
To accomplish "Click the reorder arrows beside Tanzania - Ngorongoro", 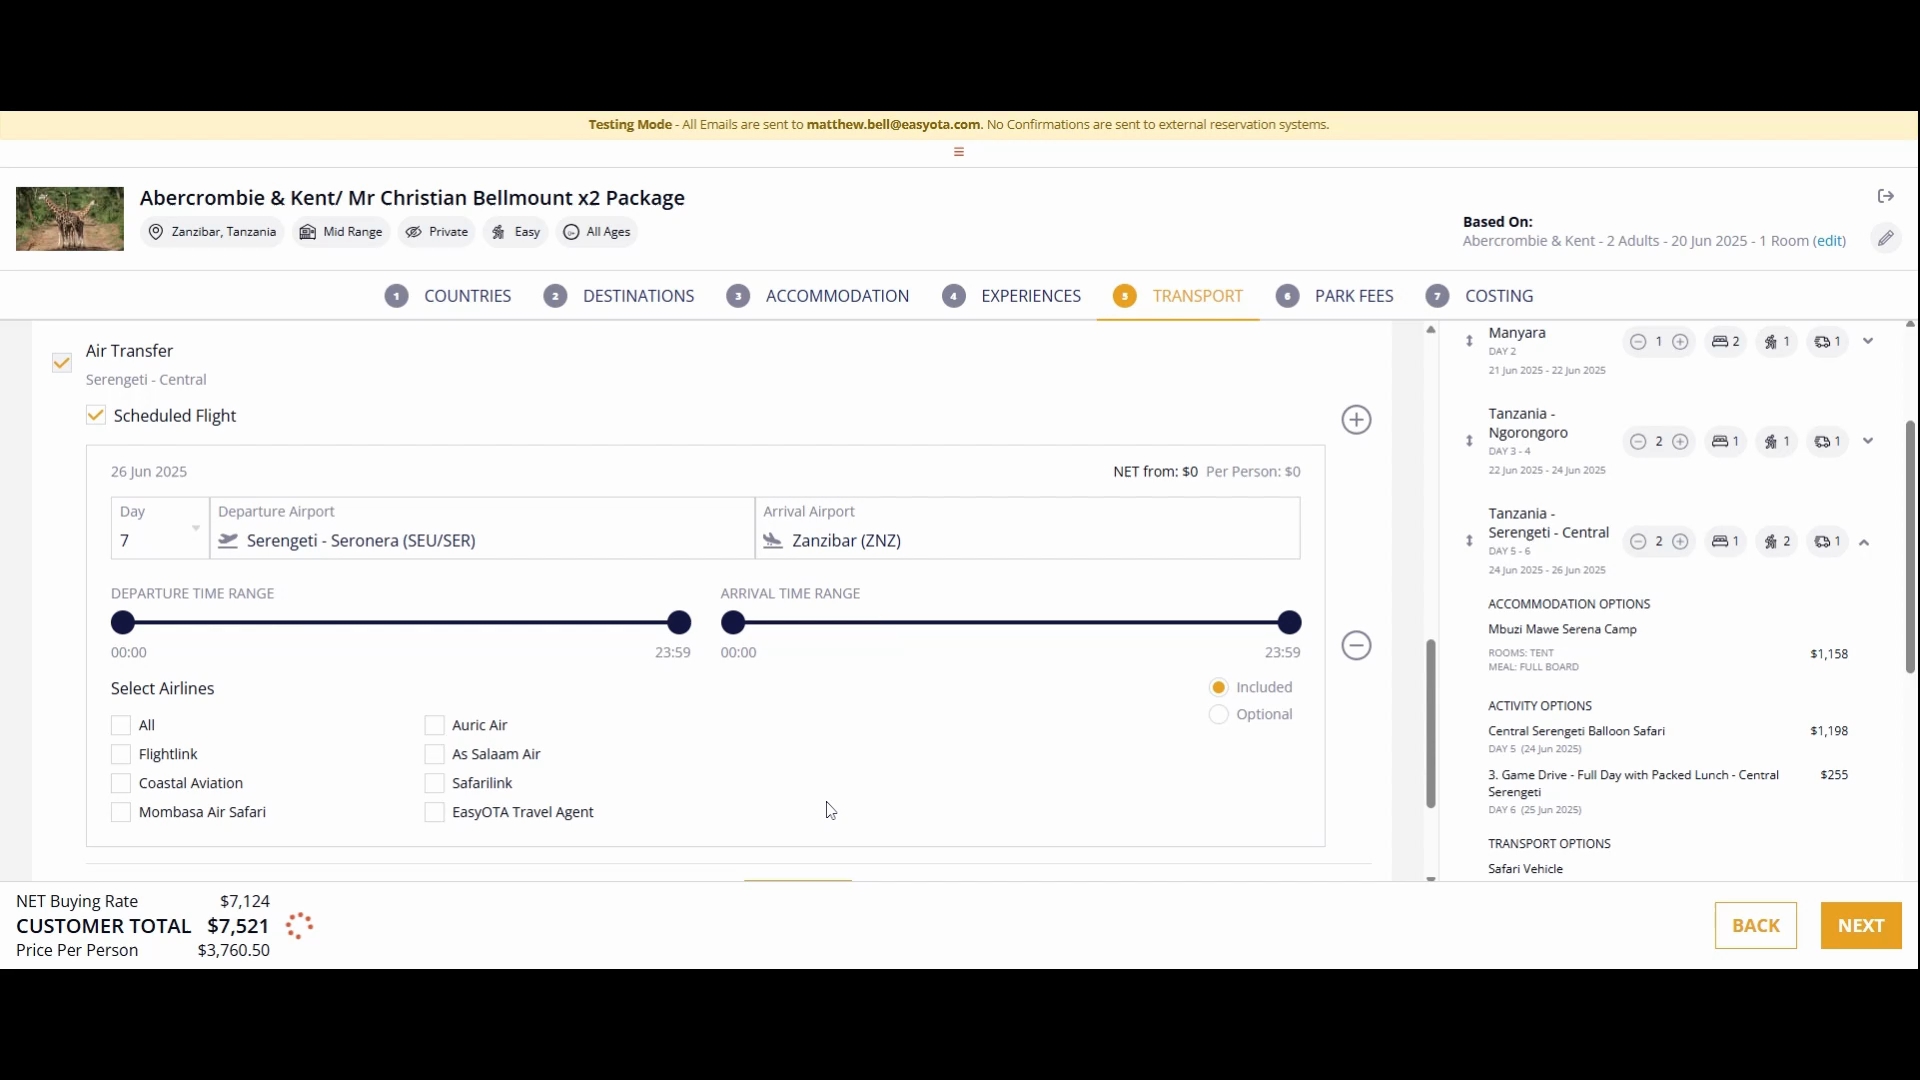I will (x=1469, y=441).
